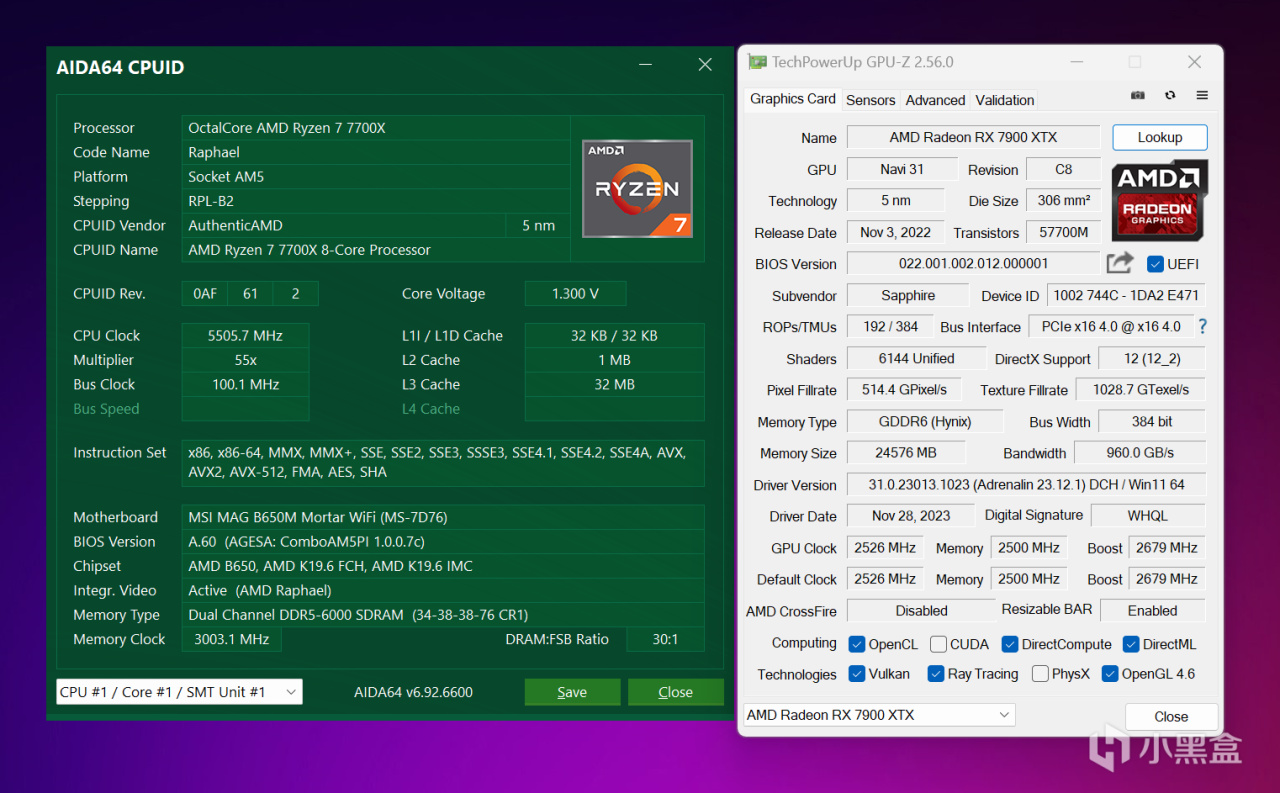The image size is (1280, 793).
Task: Enable the CUDA checkbox
Action: click(938, 644)
